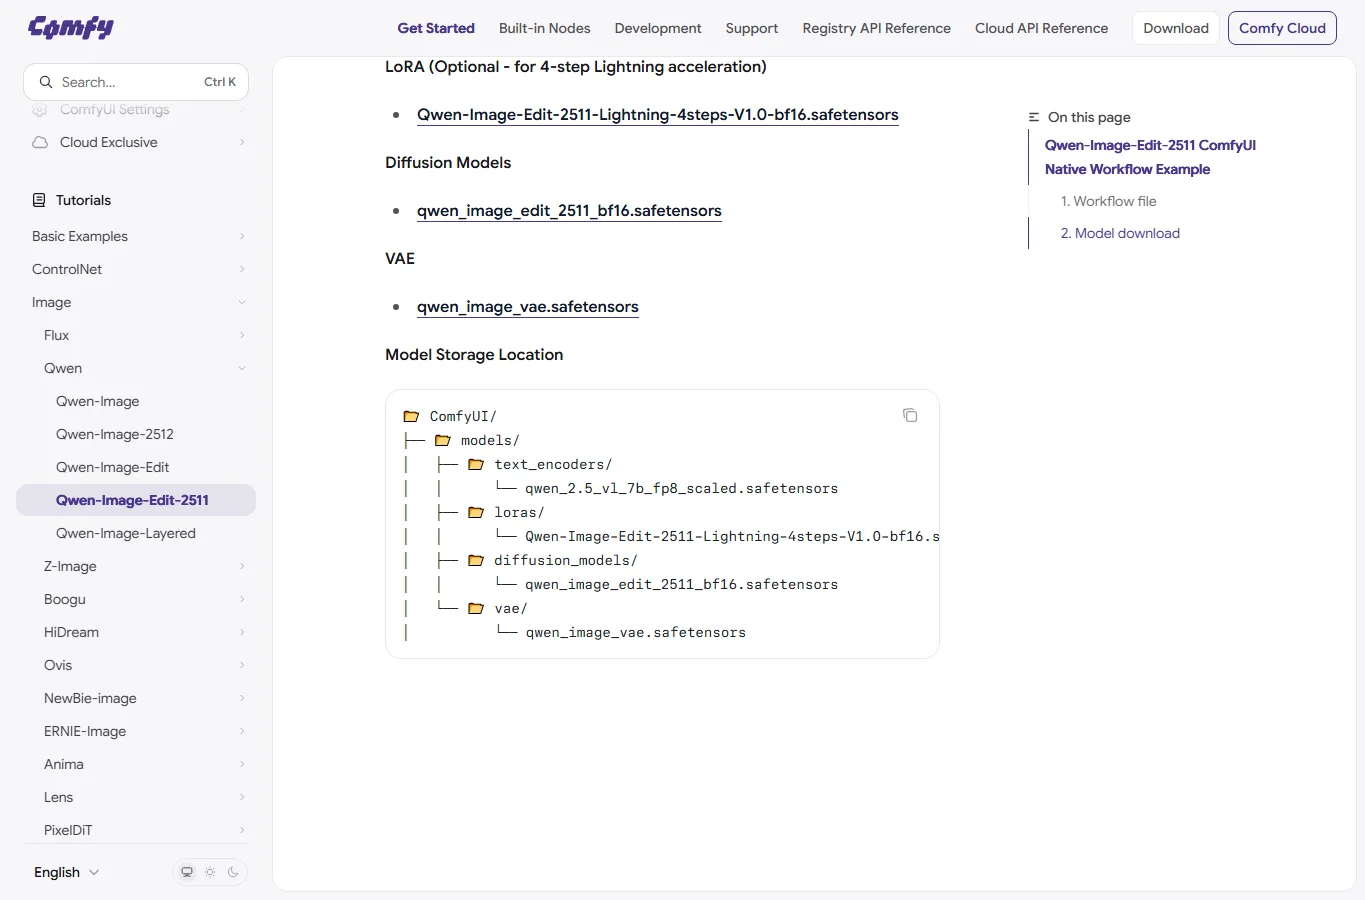Click the 'LoRA (Optional - for 4-step Lightning acceleration)' heading
The height and width of the screenshot is (900, 1365).
[x=576, y=66]
